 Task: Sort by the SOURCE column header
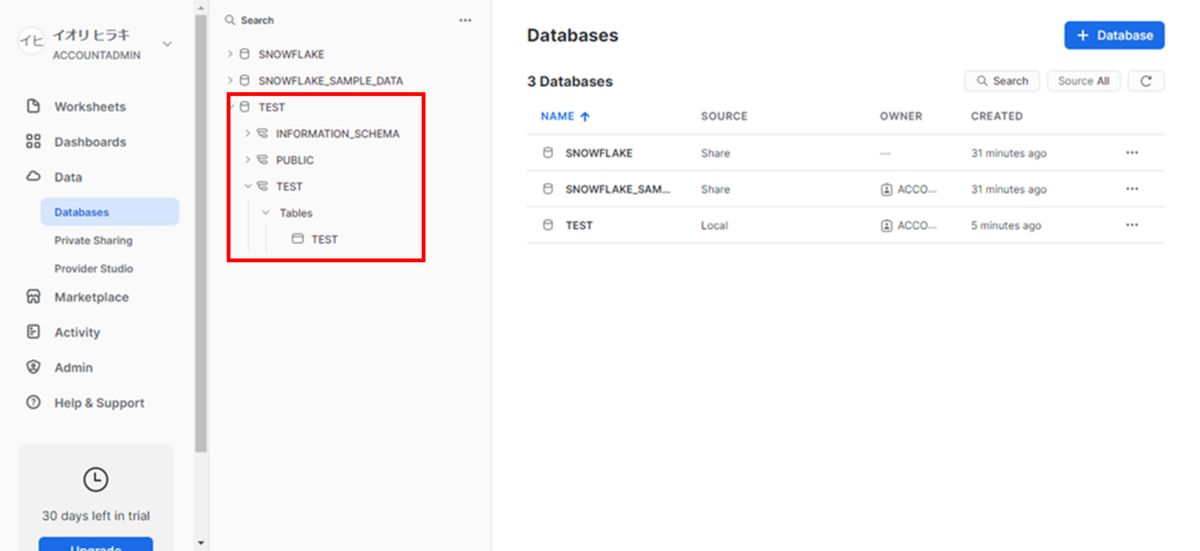point(724,116)
